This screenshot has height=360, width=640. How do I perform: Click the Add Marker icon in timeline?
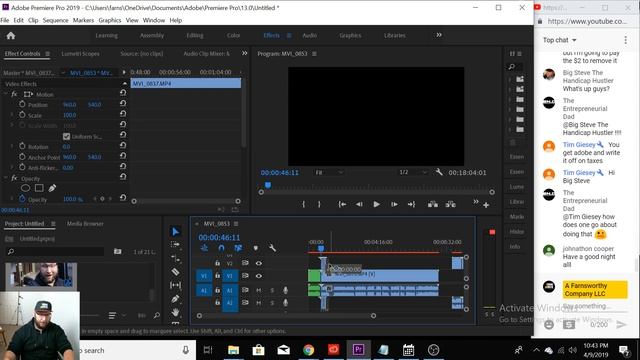[x=256, y=248]
